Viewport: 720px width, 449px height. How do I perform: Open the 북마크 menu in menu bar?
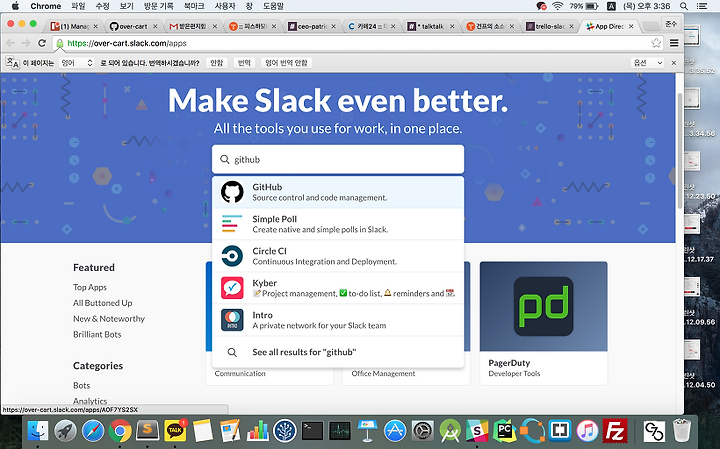click(x=194, y=6)
